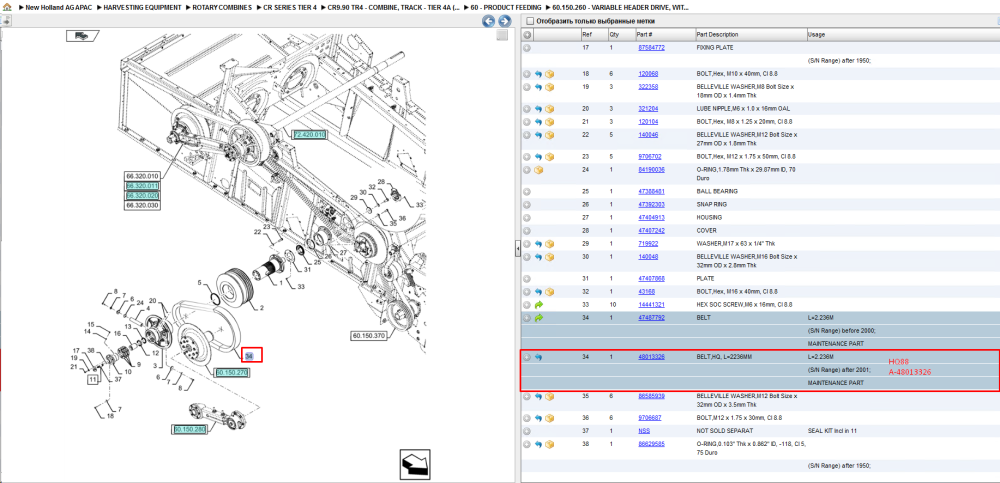
Task: Click package icon for washer 719922
Action: (x=549, y=244)
